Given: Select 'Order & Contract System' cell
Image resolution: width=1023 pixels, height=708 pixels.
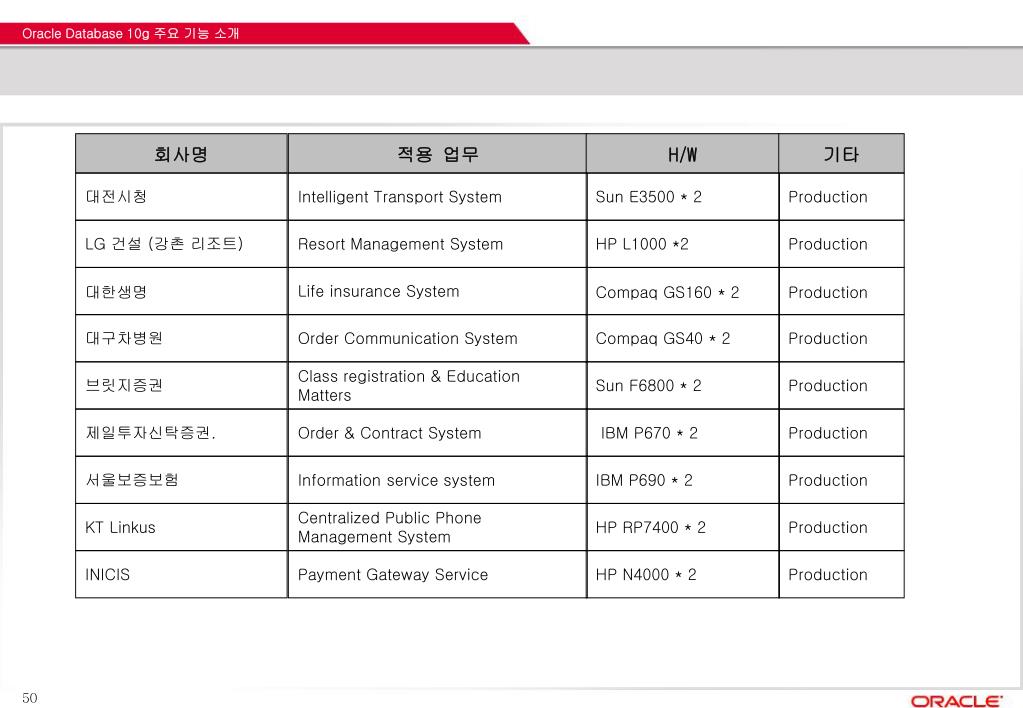Looking at the screenshot, I should tap(437, 433).
